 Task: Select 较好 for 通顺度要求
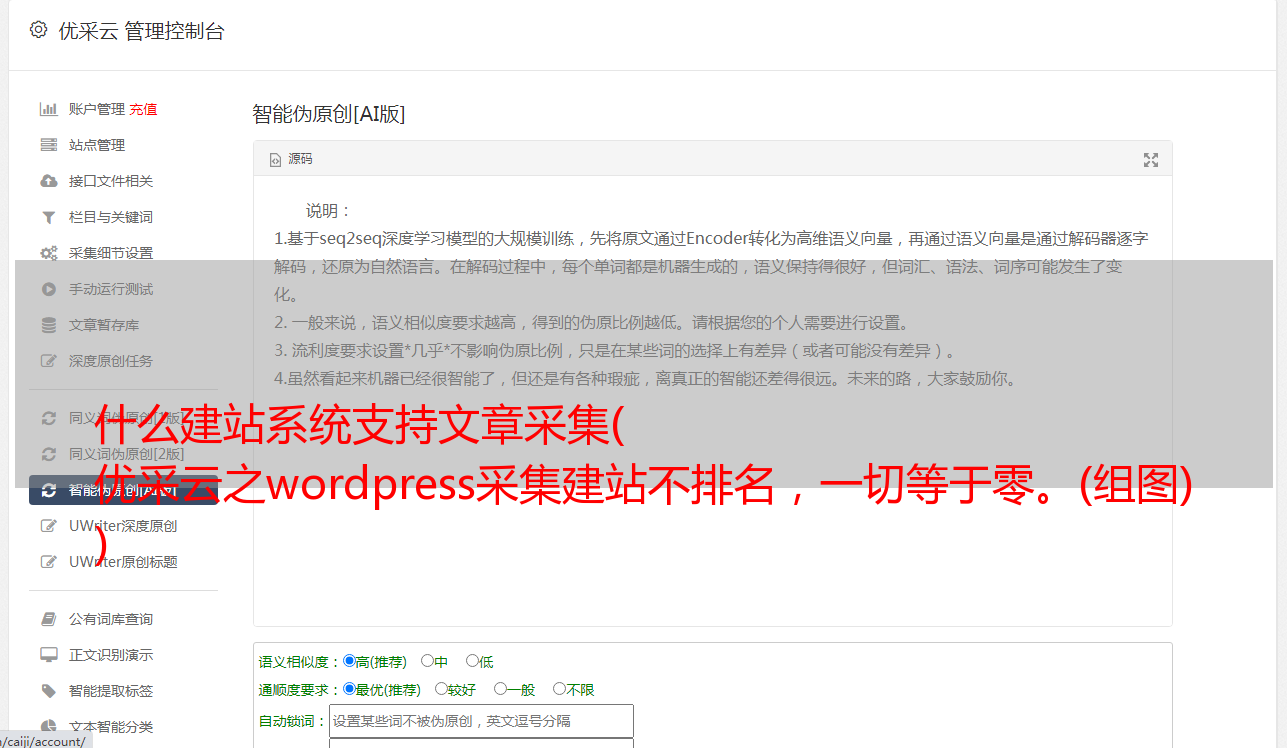click(x=441, y=689)
